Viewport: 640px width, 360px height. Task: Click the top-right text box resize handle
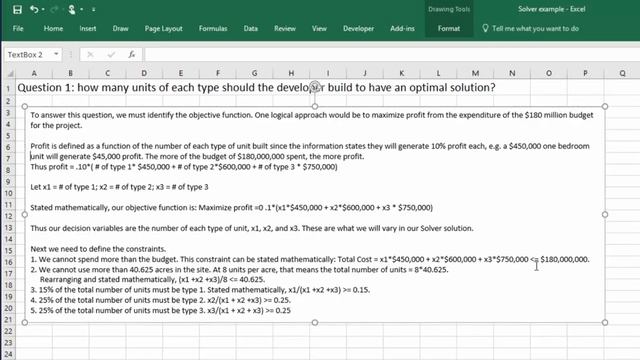tap(605, 107)
